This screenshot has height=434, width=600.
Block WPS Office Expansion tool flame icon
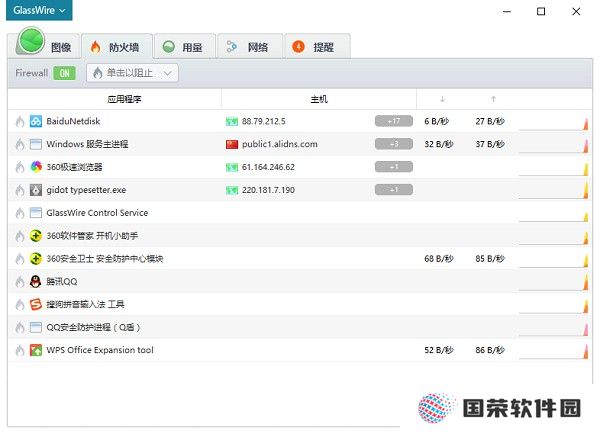pos(20,351)
